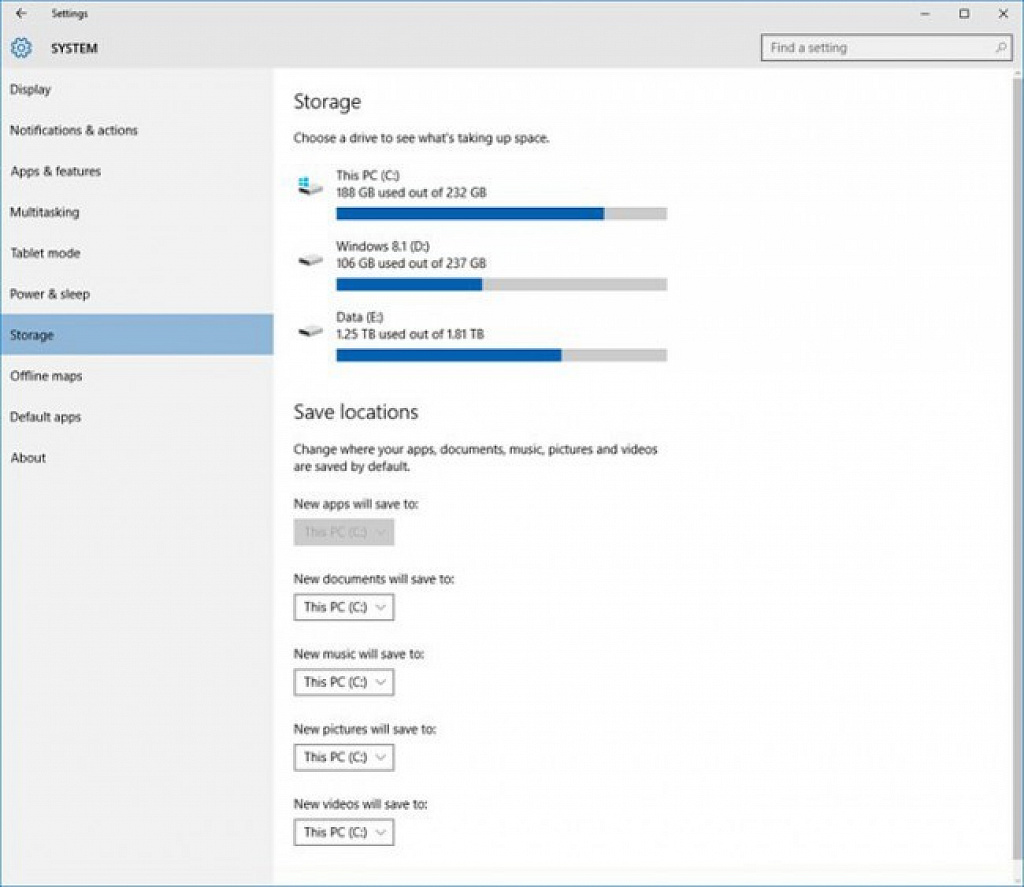The height and width of the screenshot is (887, 1024).
Task: Click the This PC (C:) drive icon
Action: click(310, 186)
